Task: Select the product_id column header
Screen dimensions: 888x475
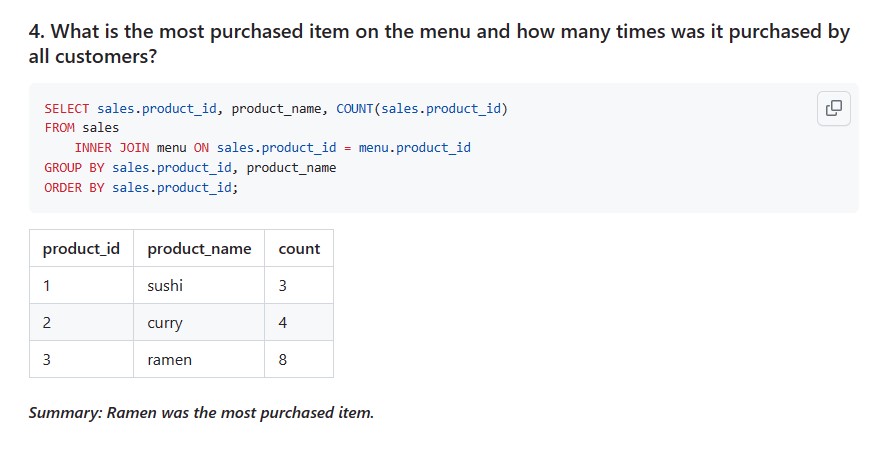Action: pos(82,248)
